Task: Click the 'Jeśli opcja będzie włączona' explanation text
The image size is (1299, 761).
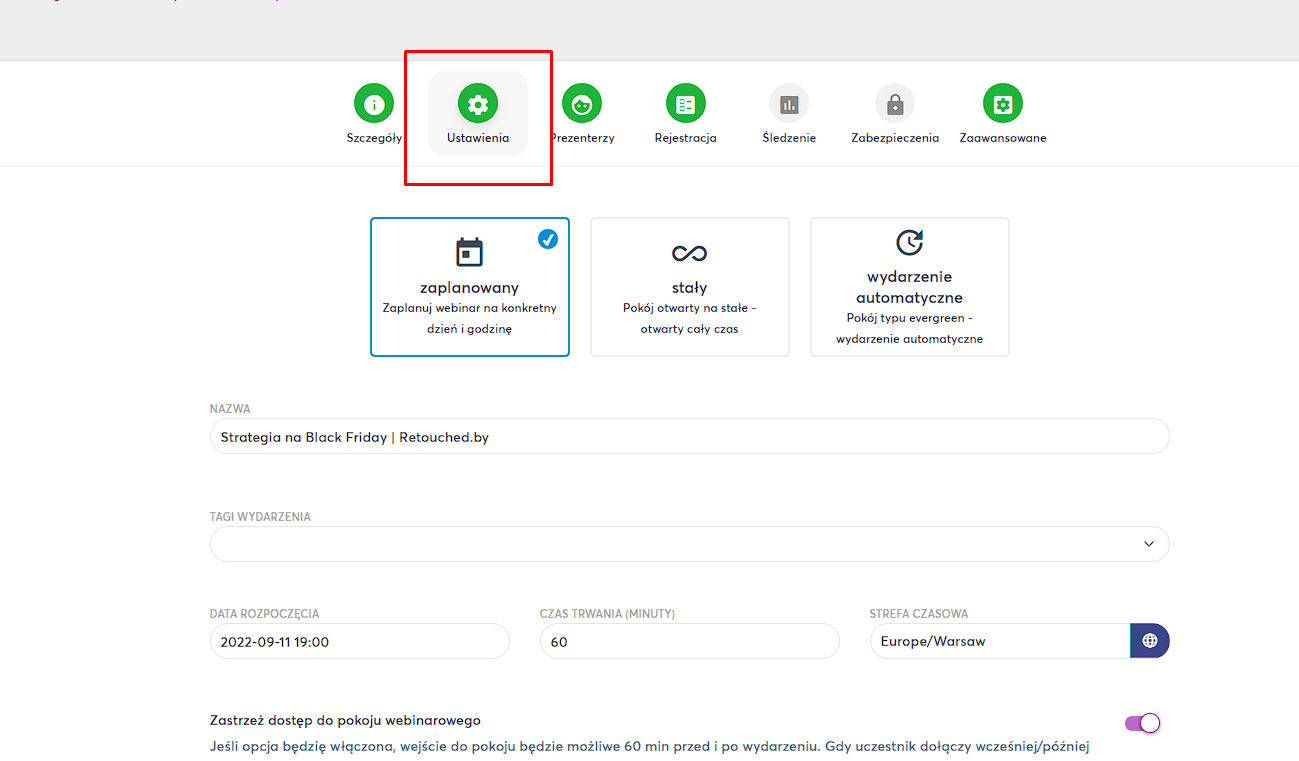Action: (649, 746)
